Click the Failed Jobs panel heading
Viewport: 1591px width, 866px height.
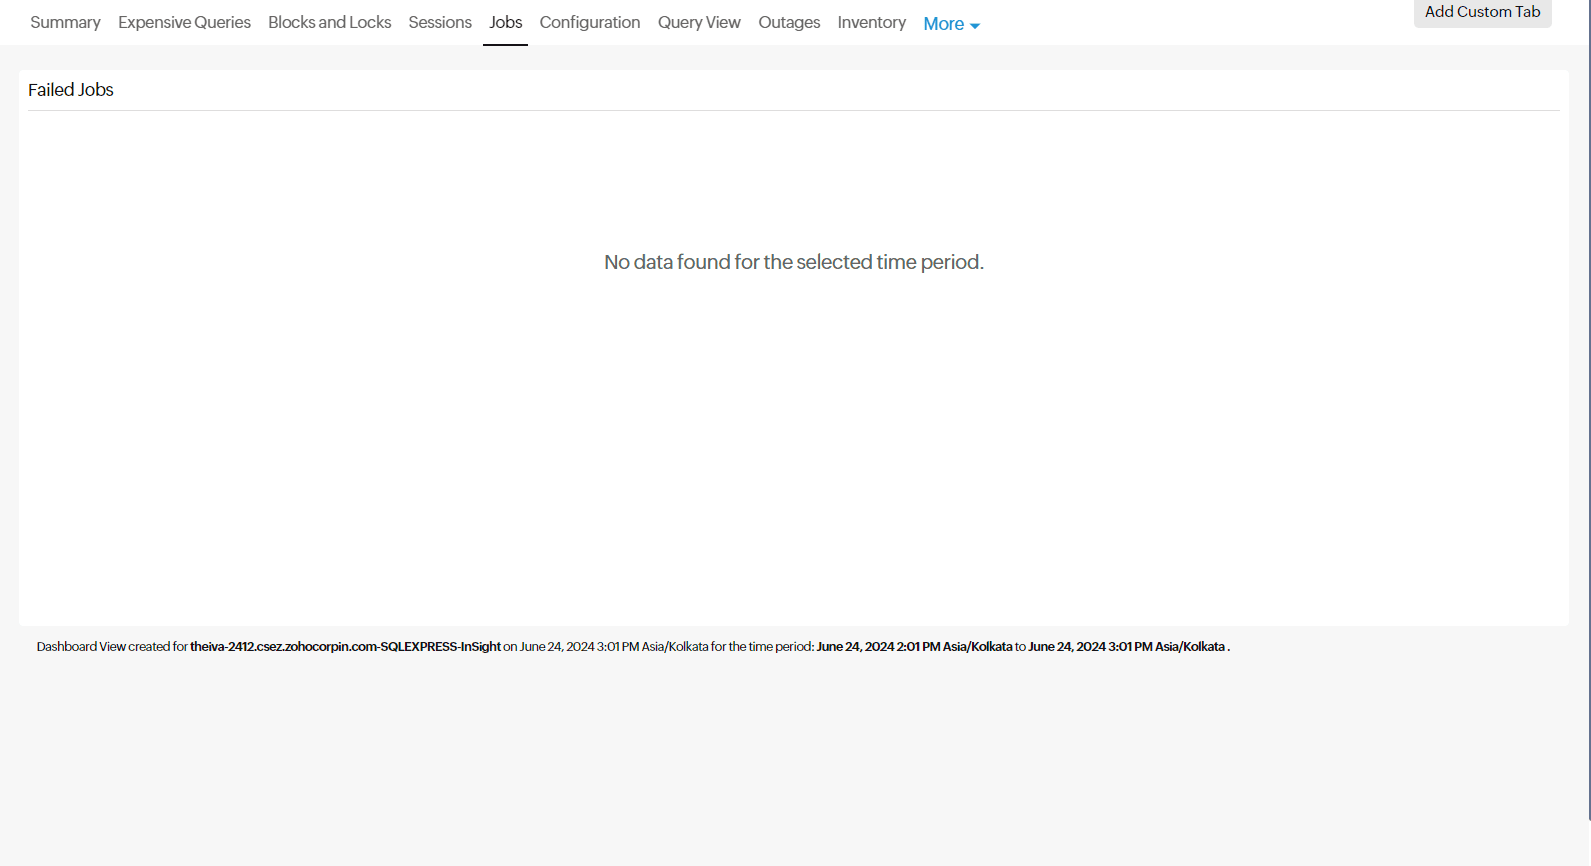pos(71,90)
